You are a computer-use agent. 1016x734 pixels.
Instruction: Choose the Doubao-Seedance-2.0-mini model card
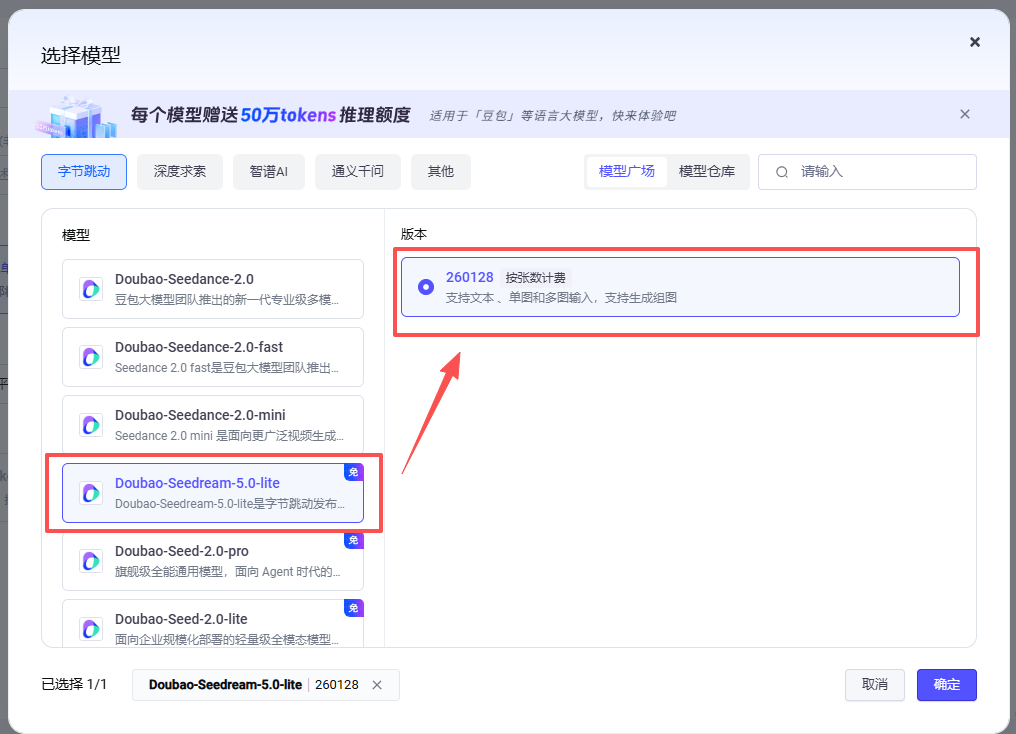(213, 424)
